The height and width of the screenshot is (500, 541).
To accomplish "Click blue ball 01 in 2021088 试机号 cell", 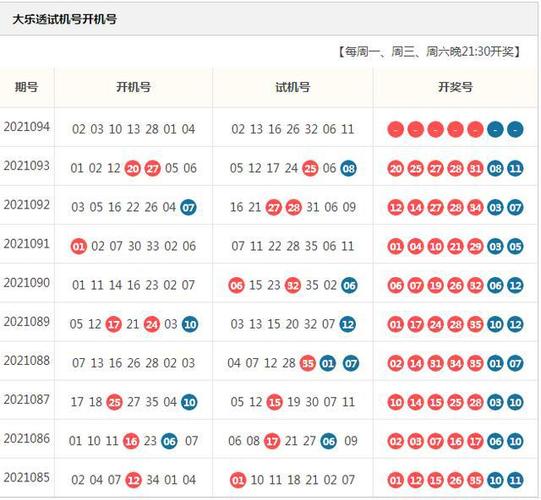I will [x=327, y=363].
